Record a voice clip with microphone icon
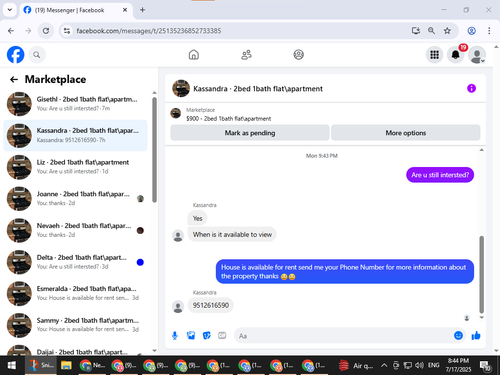The height and width of the screenshot is (375, 500). click(175, 336)
